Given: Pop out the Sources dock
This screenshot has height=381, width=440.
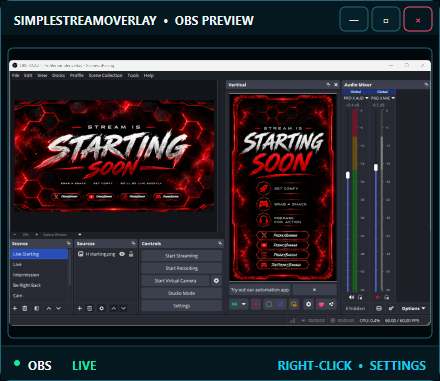Looking at the screenshot, I should coord(133,243).
